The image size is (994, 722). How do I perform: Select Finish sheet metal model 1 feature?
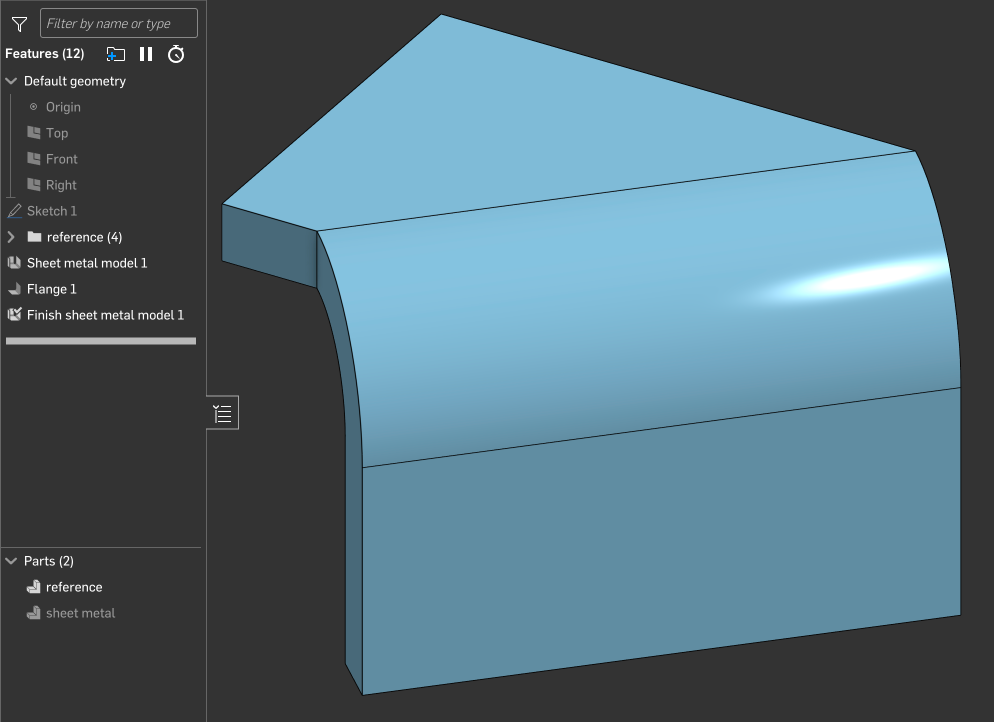point(105,315)
